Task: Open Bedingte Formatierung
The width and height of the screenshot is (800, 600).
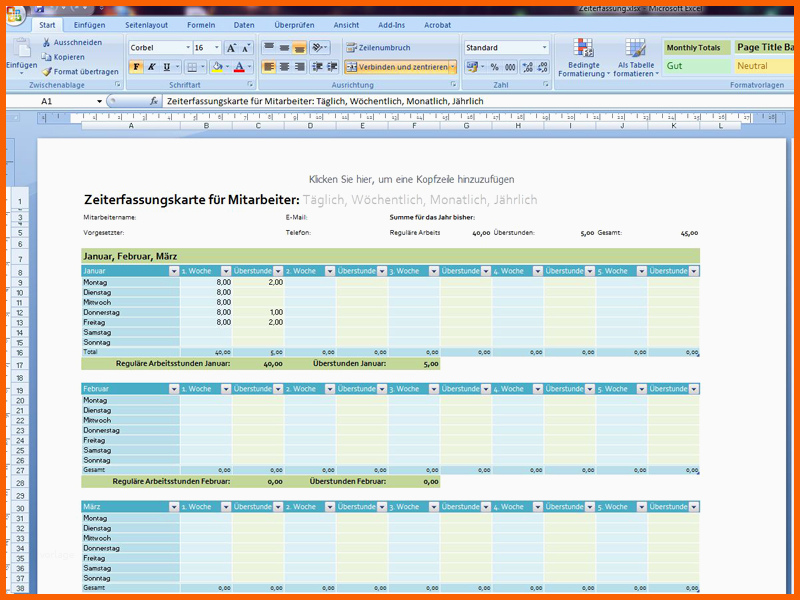Action: (583, 50)
